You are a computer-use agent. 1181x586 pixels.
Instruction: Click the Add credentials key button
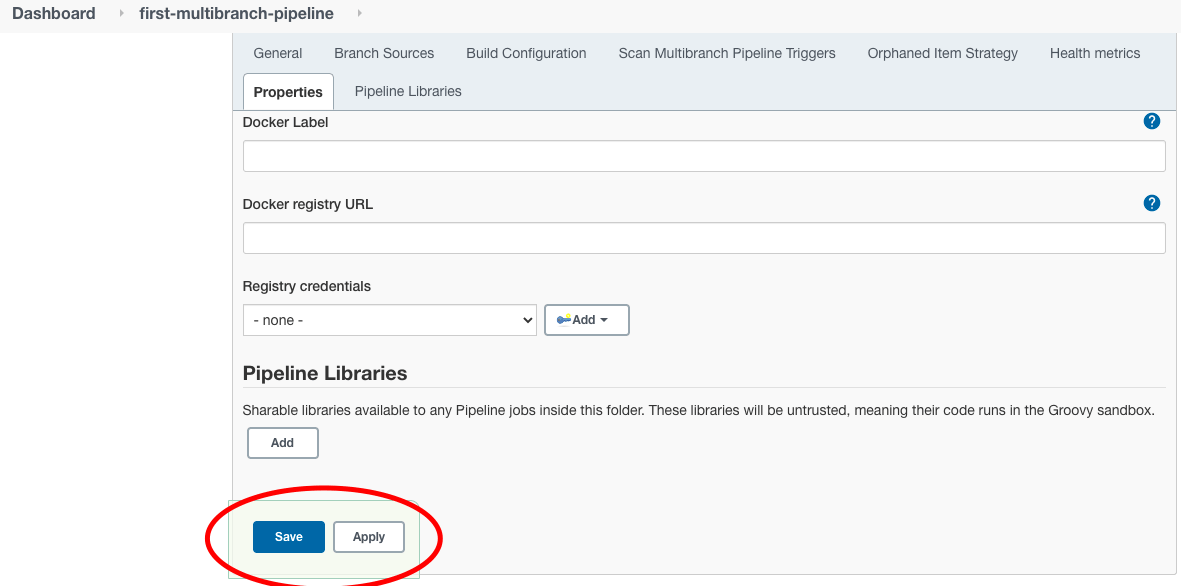coord(586,320)
